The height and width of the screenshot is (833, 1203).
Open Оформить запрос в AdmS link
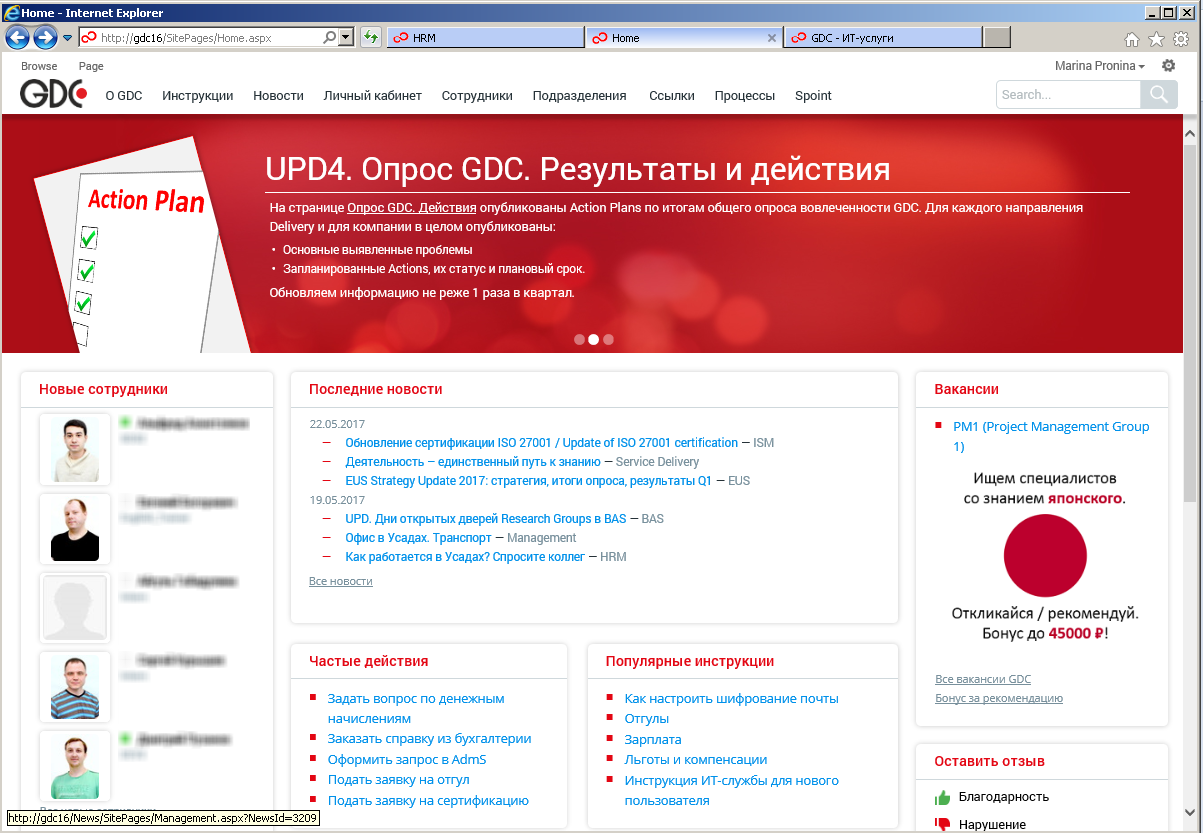pyautogui.click(x=407, y=759)
